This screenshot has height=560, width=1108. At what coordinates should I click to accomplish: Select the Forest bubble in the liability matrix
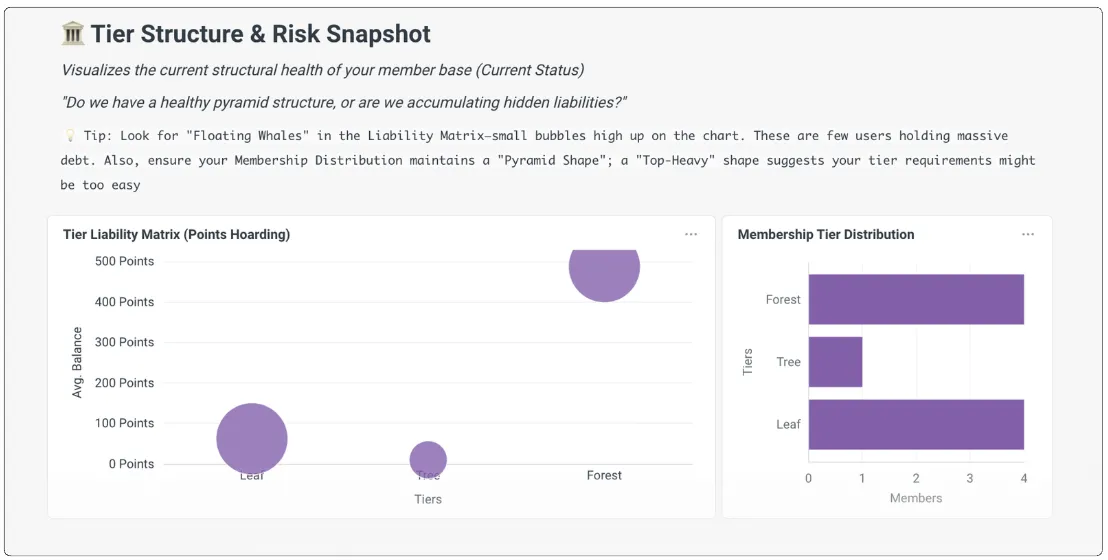coord(604,268)
